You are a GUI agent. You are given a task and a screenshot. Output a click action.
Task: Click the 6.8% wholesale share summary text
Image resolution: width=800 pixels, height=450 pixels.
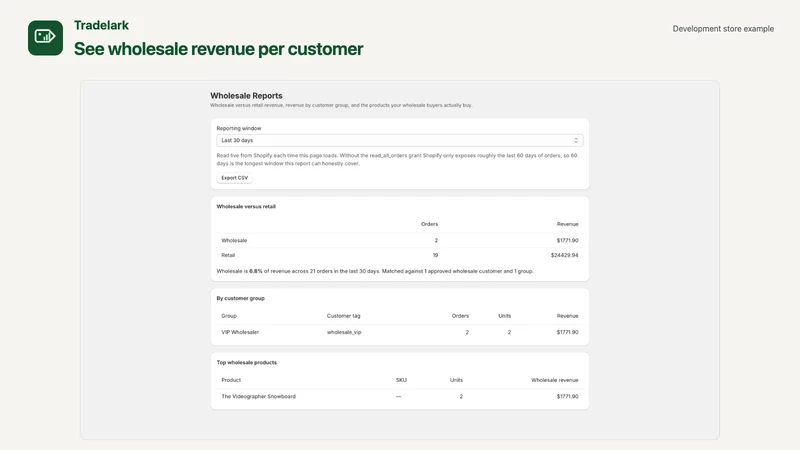[375, 271]
